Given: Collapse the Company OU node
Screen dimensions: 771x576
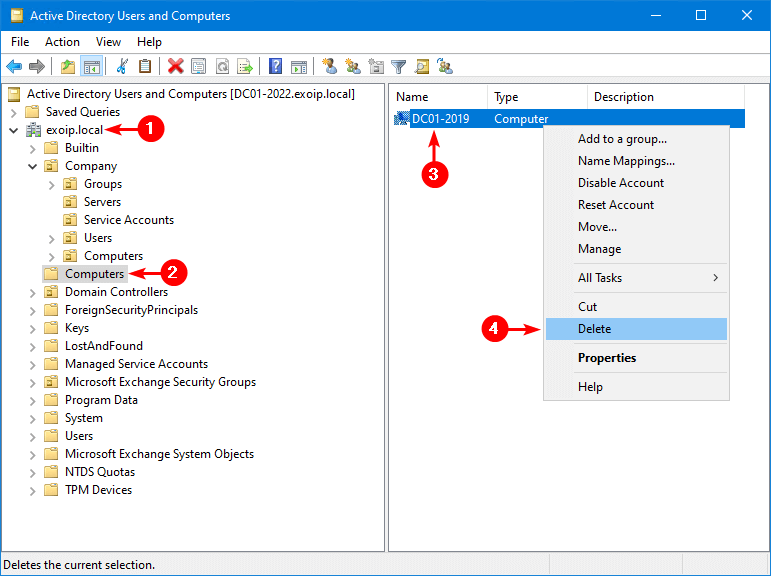Looking at the screenshot, I should [x=32, y=166].
